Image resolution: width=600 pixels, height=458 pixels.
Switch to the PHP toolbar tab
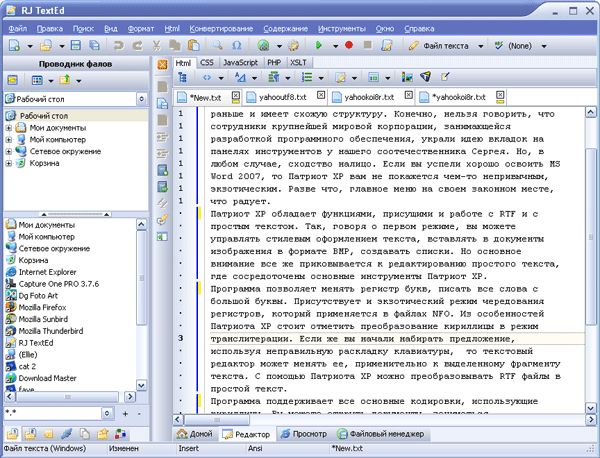coord(274,62)
